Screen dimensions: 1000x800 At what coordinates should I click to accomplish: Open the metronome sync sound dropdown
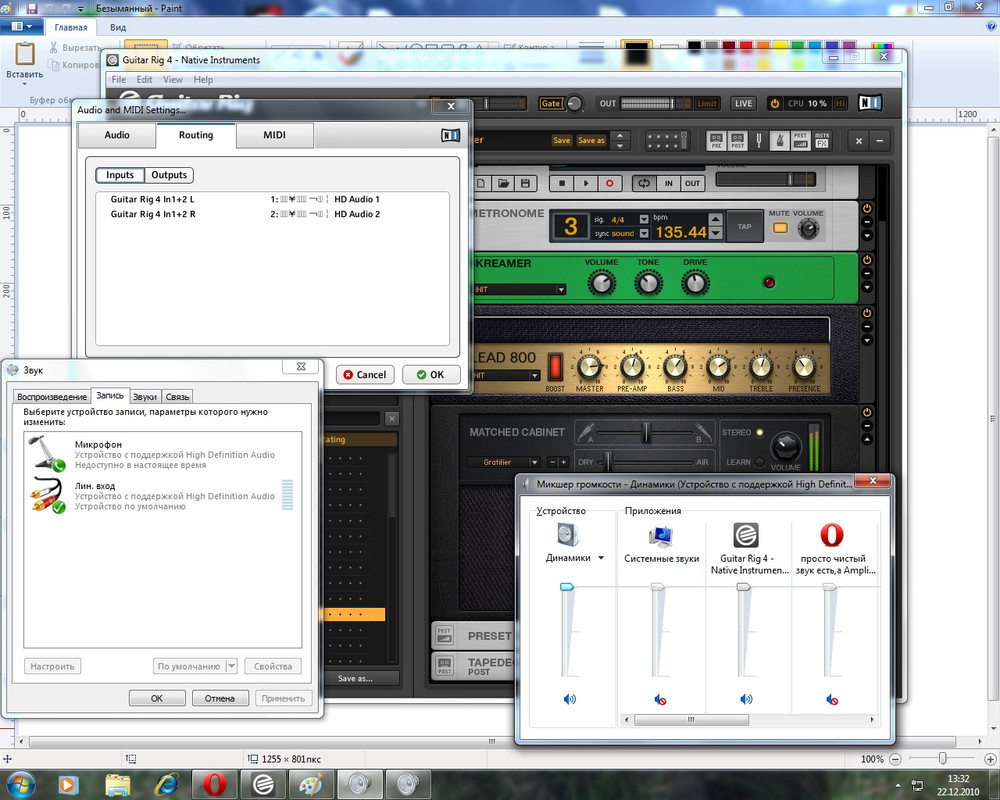[x=643, y=233]
